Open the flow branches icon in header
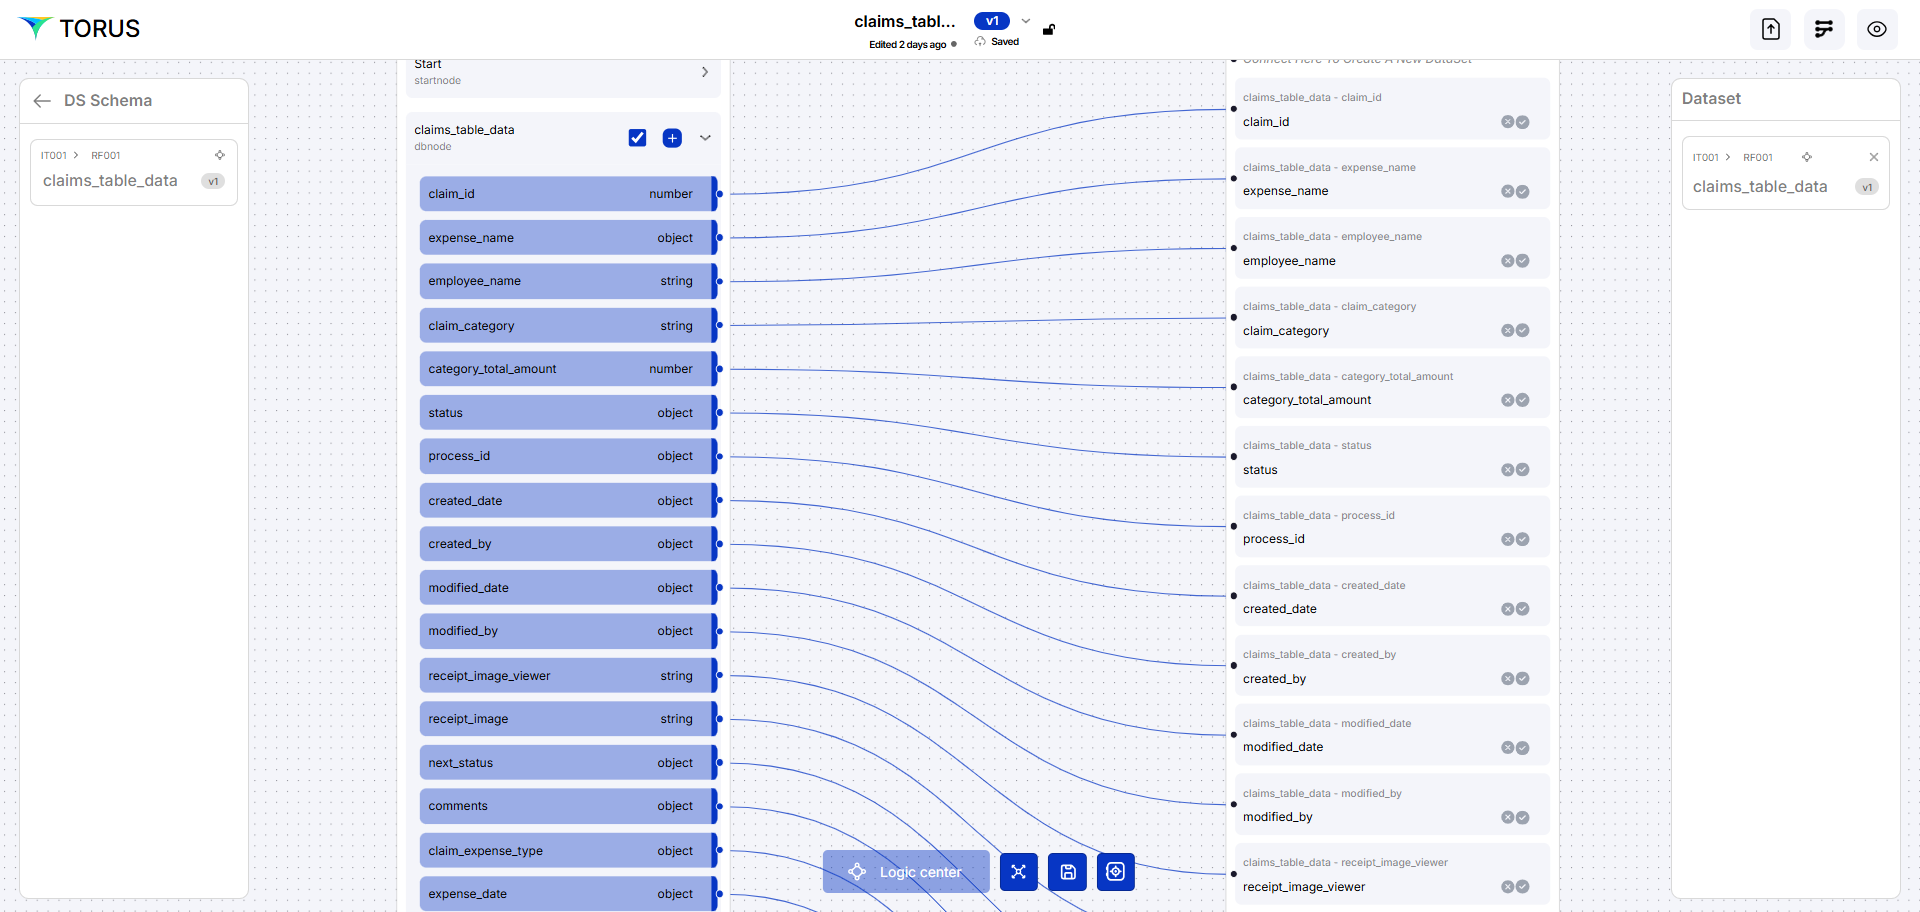 tap(1823, 29)
